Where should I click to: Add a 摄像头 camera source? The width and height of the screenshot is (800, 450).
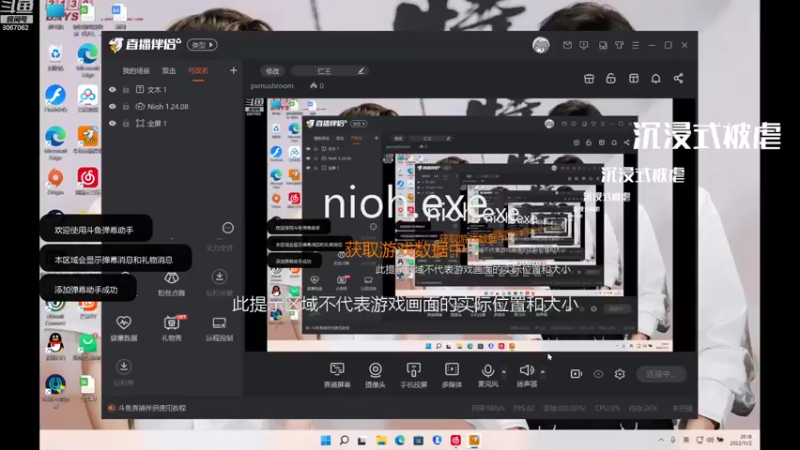click(x=375, y=374)
